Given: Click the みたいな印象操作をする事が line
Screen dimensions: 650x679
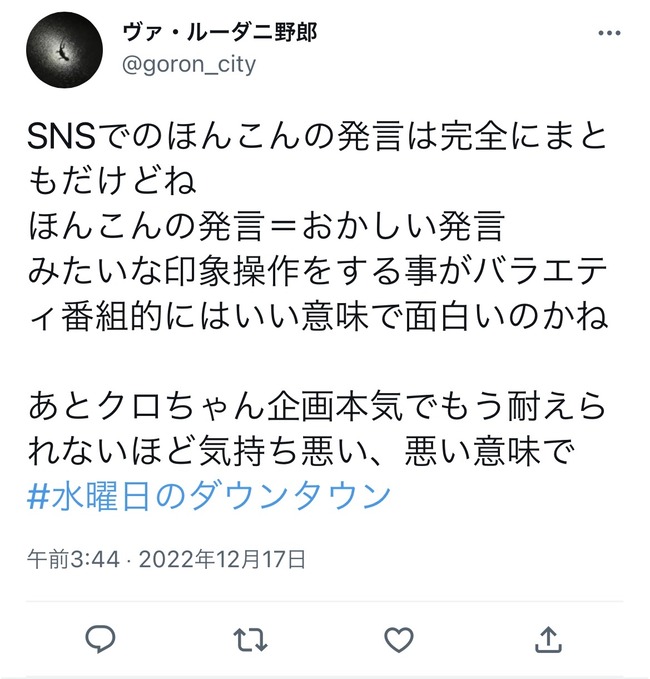Looking at the screenshot, I should [317, 272].
